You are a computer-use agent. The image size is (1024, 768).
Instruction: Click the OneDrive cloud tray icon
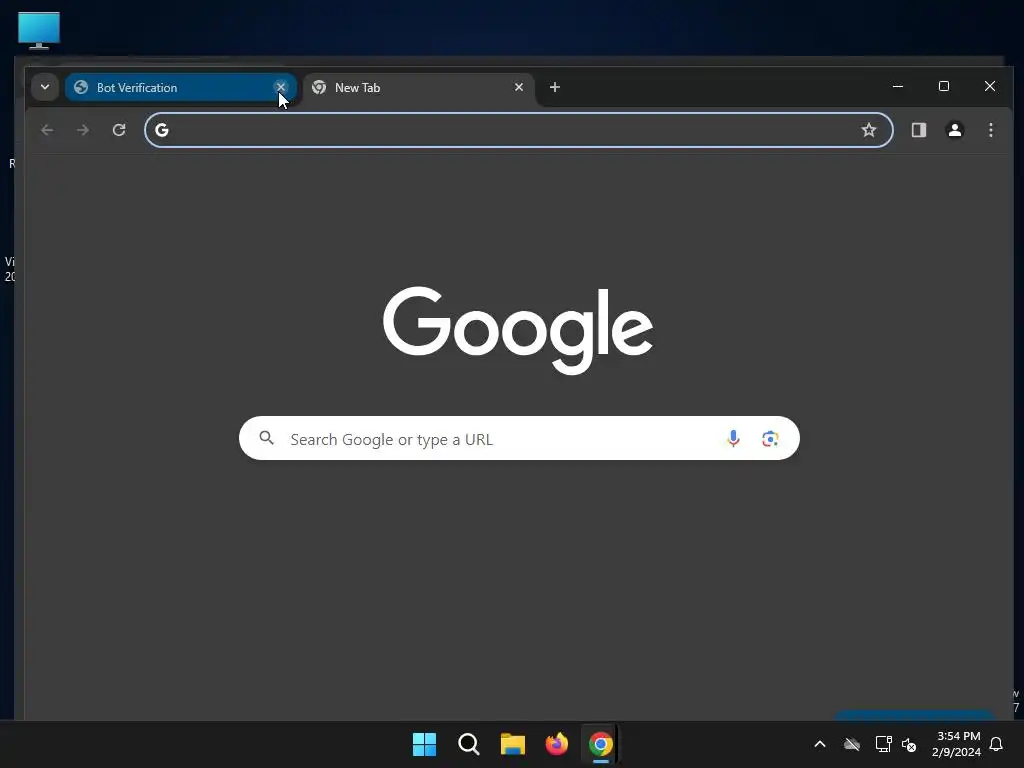click(852, 744)
